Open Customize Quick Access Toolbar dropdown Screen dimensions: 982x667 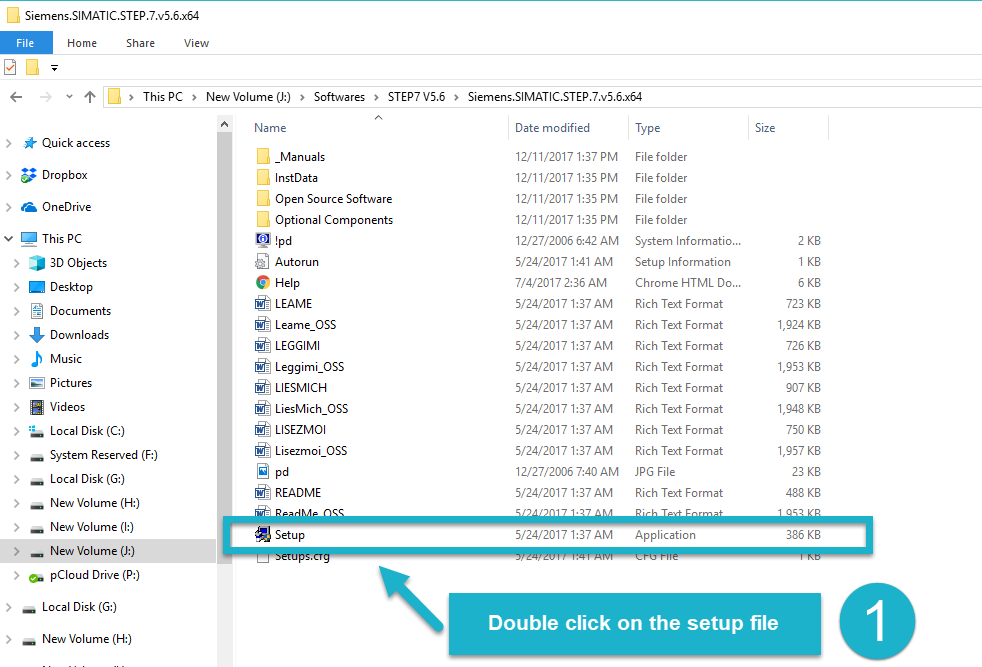click(x=54, y=68)
